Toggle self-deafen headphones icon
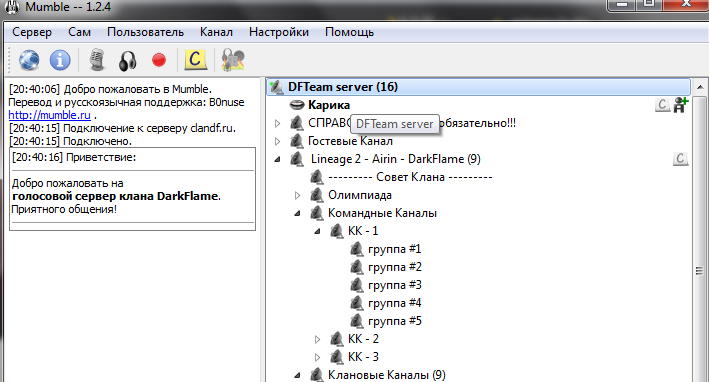This screenshot has width=709, height=382. 128,60
